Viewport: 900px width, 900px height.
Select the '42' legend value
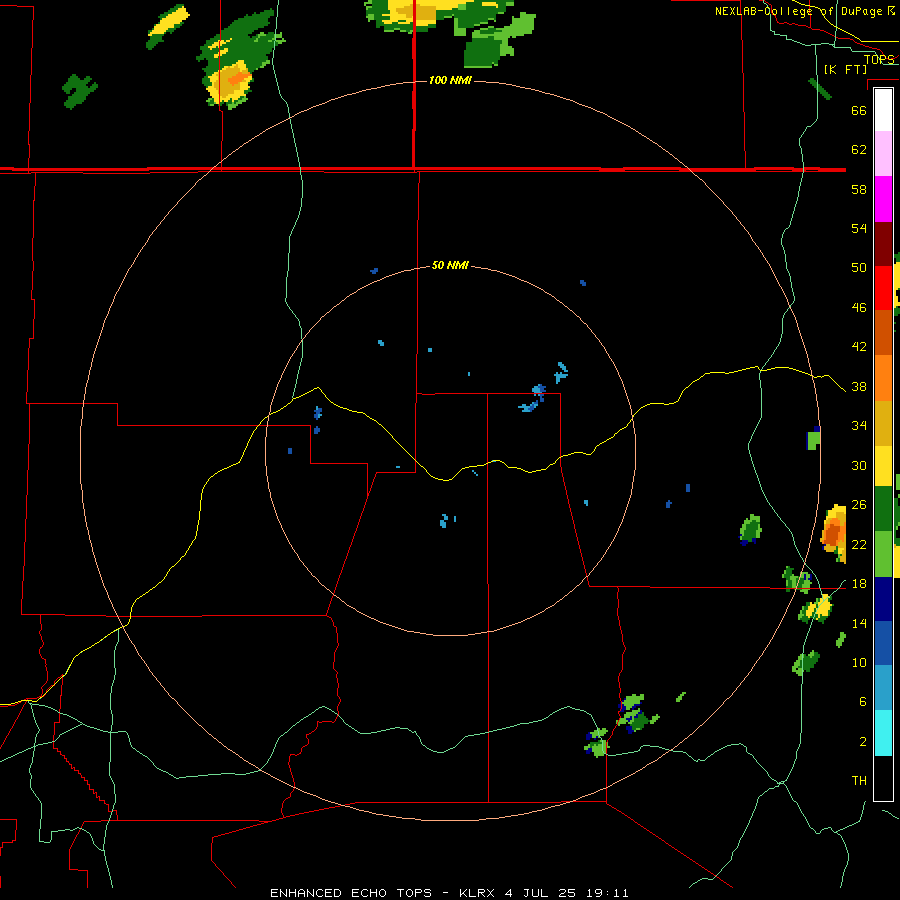click(x=859, y=347)
